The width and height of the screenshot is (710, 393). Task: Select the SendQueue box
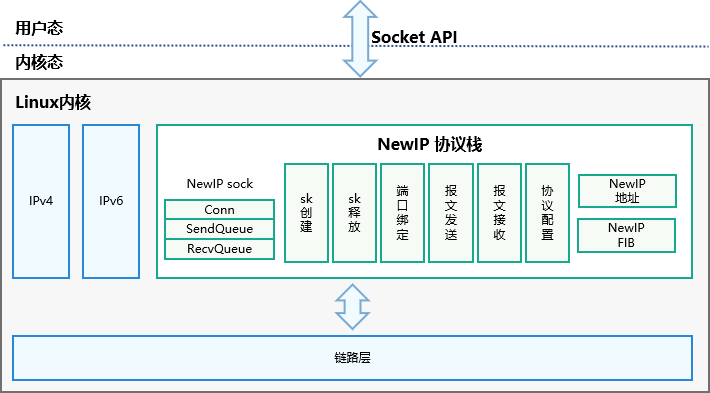(219, 229)
